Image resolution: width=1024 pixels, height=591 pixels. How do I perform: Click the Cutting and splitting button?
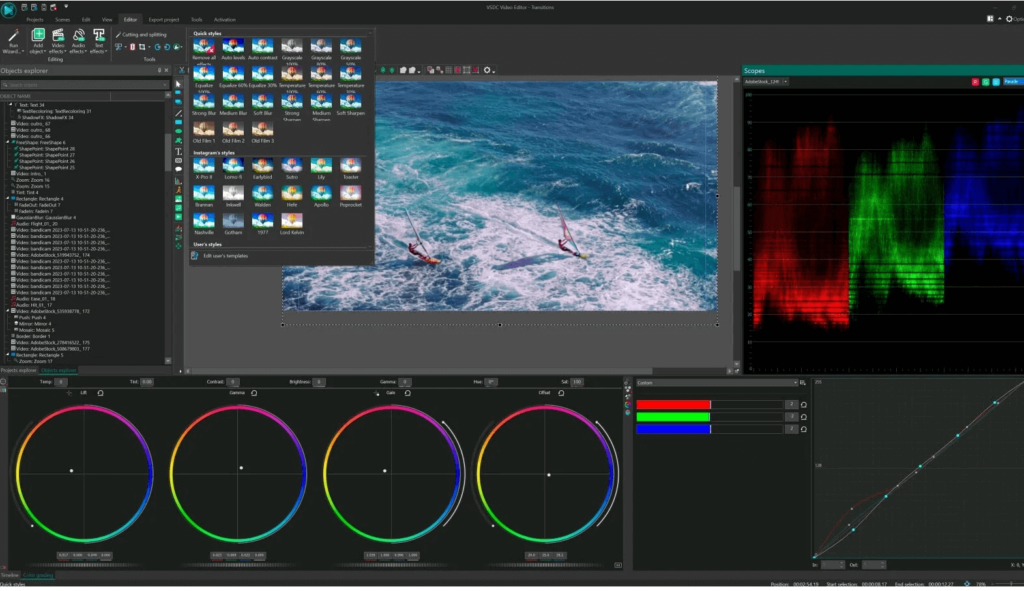tap(143, 34)
